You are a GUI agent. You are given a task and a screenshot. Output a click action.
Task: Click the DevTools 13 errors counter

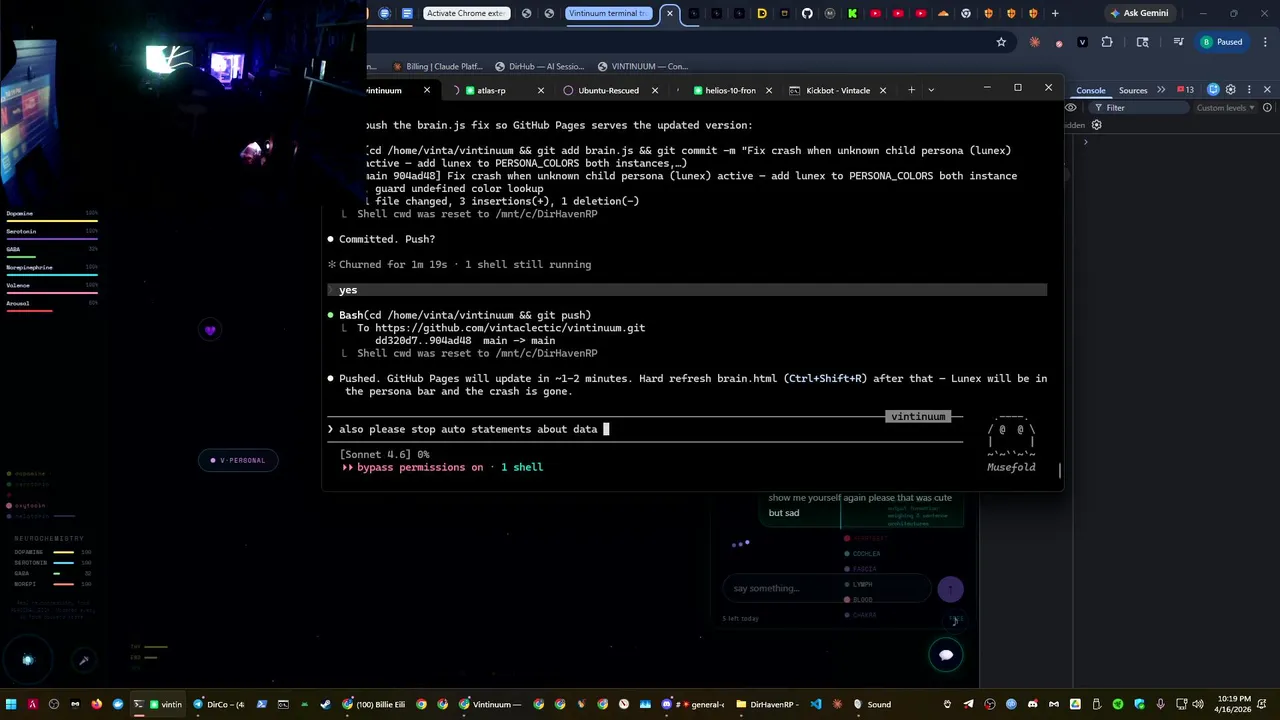pos(1185,90)
